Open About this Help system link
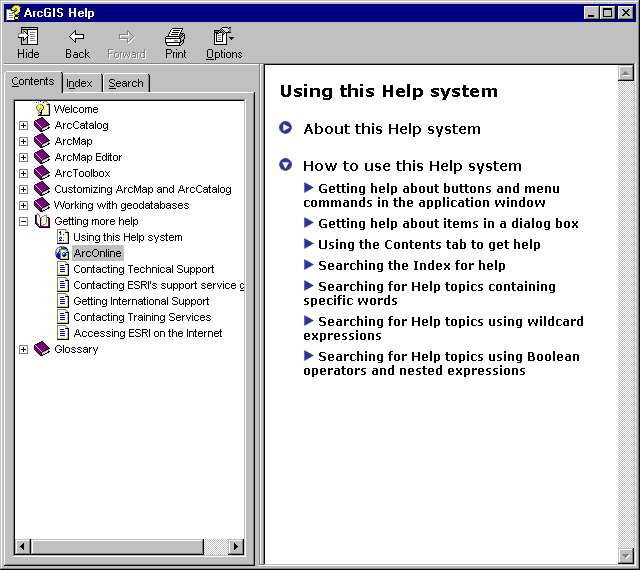This screenshot has height=570, width=640. pos(392,129)
